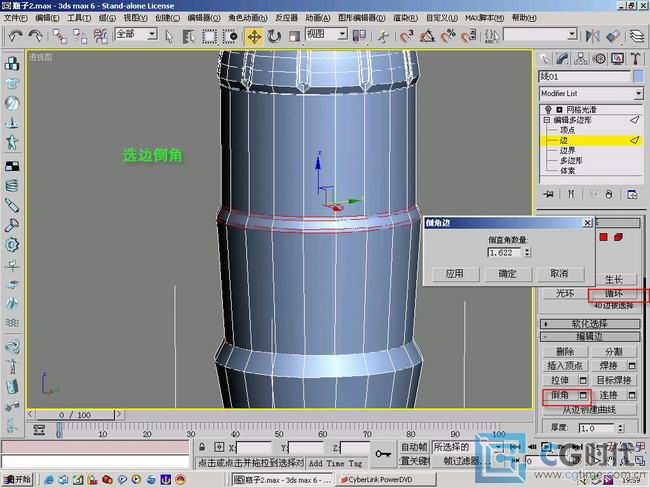Open the 编辑 menu

[47, 18]
